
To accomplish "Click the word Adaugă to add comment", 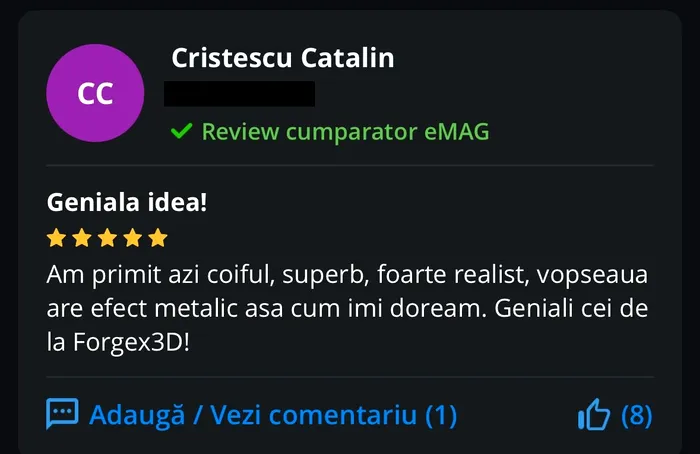I will pos(137,415).
